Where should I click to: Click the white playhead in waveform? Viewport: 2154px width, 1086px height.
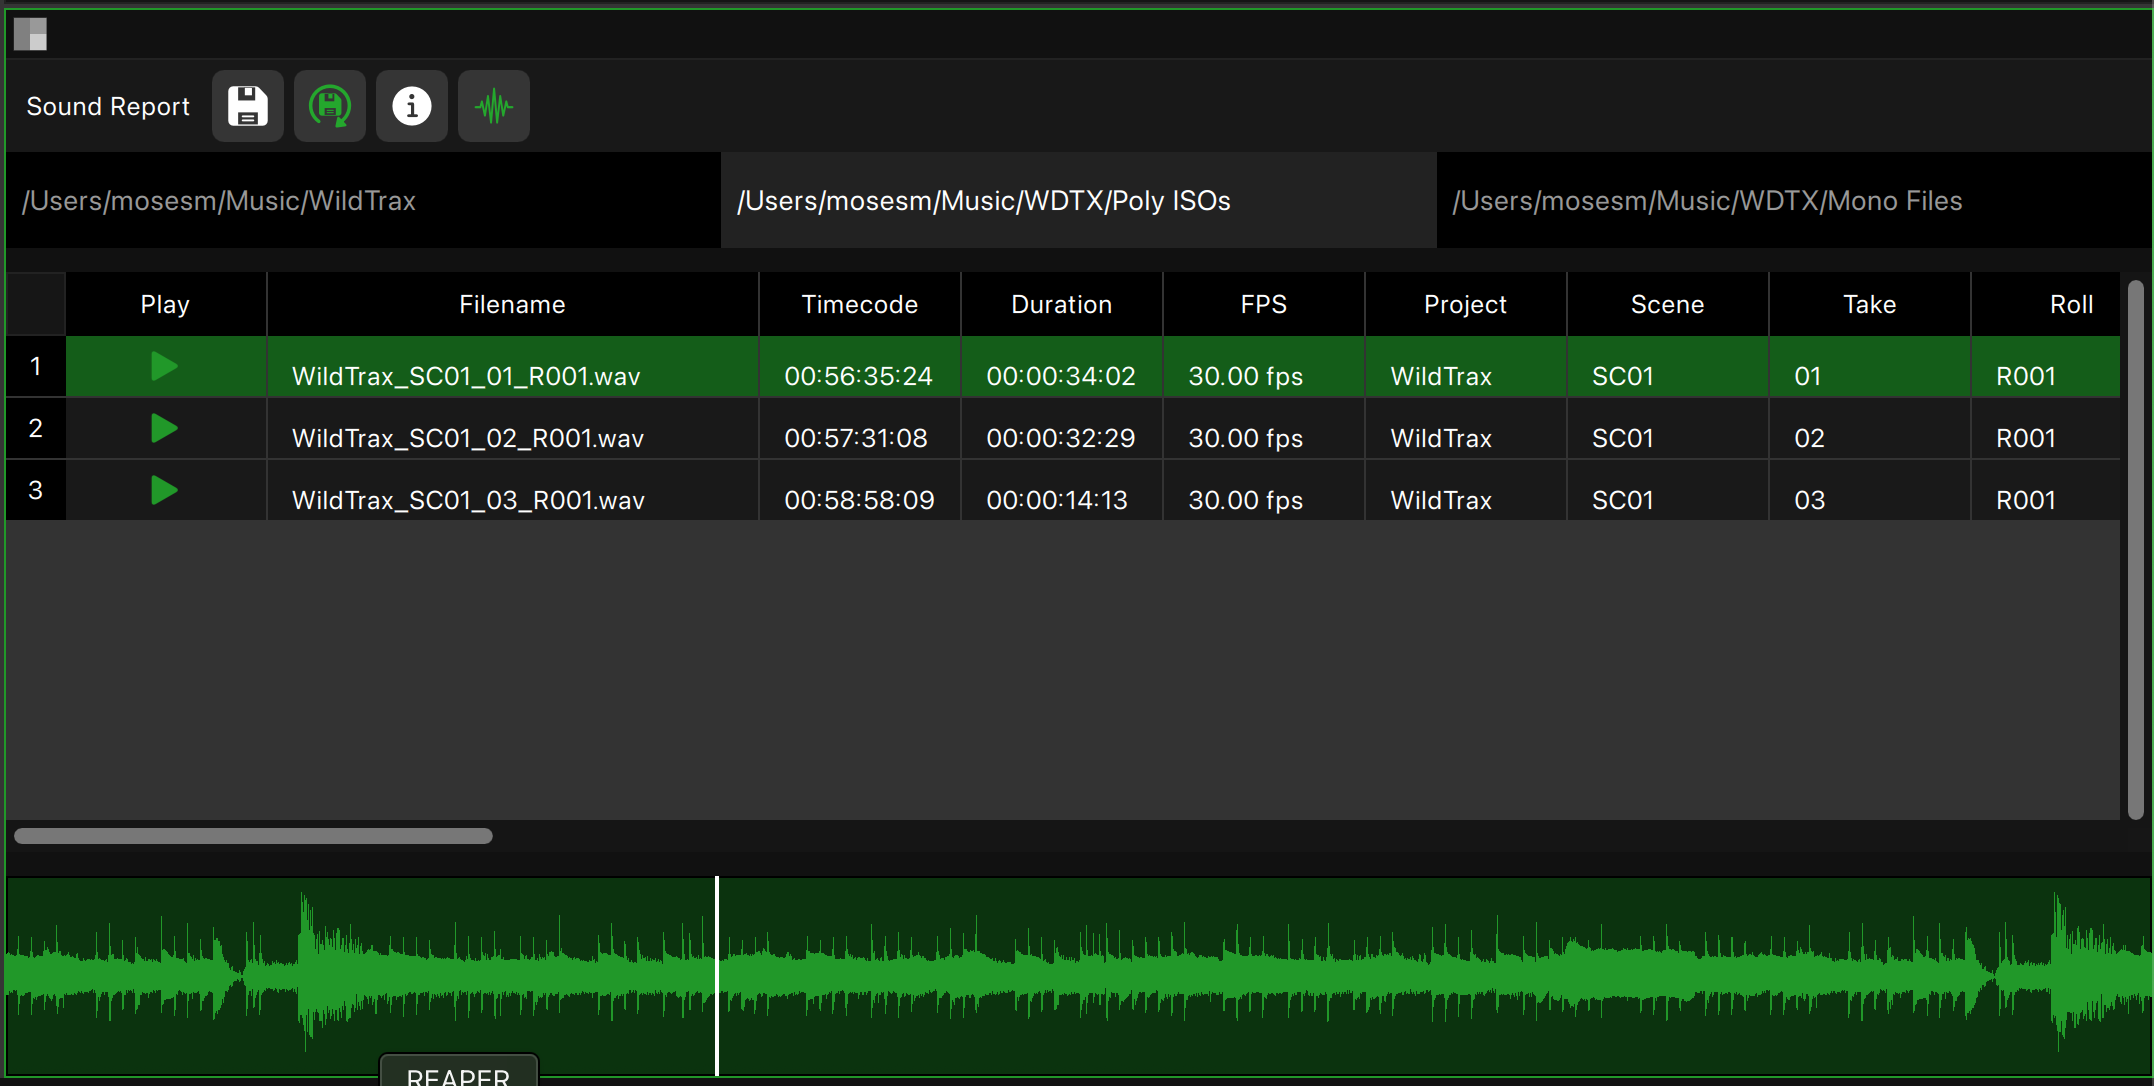point(717,975)
